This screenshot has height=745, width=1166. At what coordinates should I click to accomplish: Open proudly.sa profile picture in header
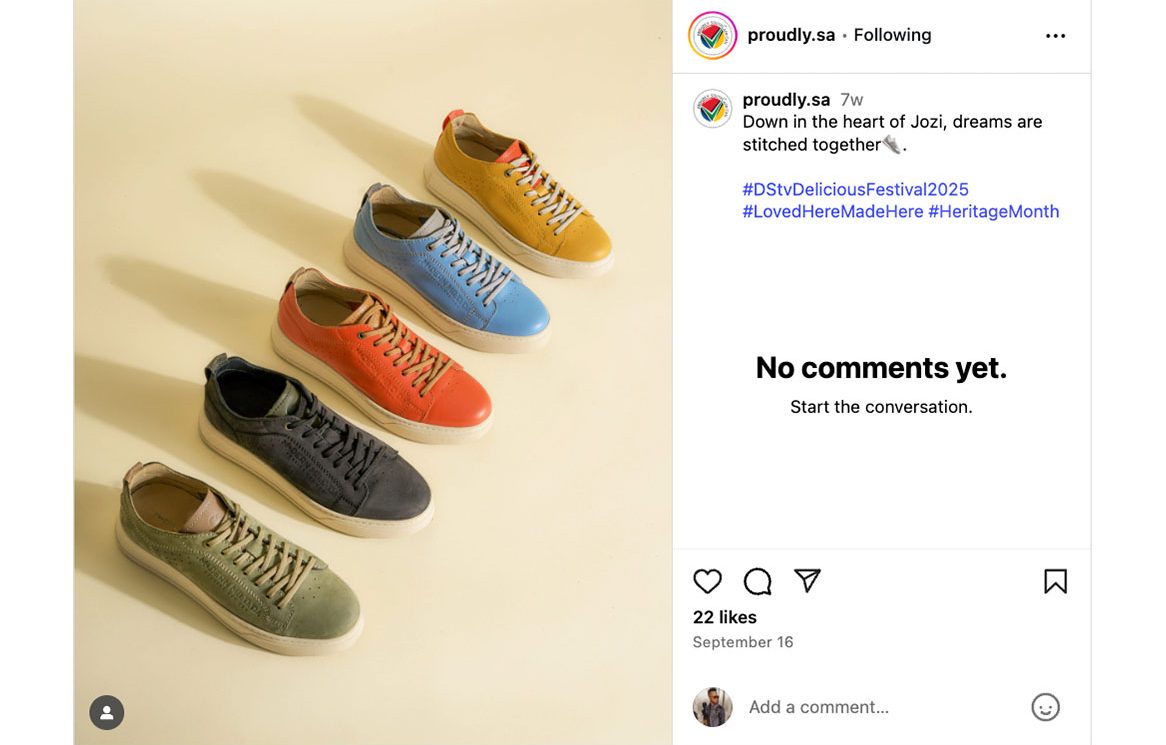(x=712, y=36)
